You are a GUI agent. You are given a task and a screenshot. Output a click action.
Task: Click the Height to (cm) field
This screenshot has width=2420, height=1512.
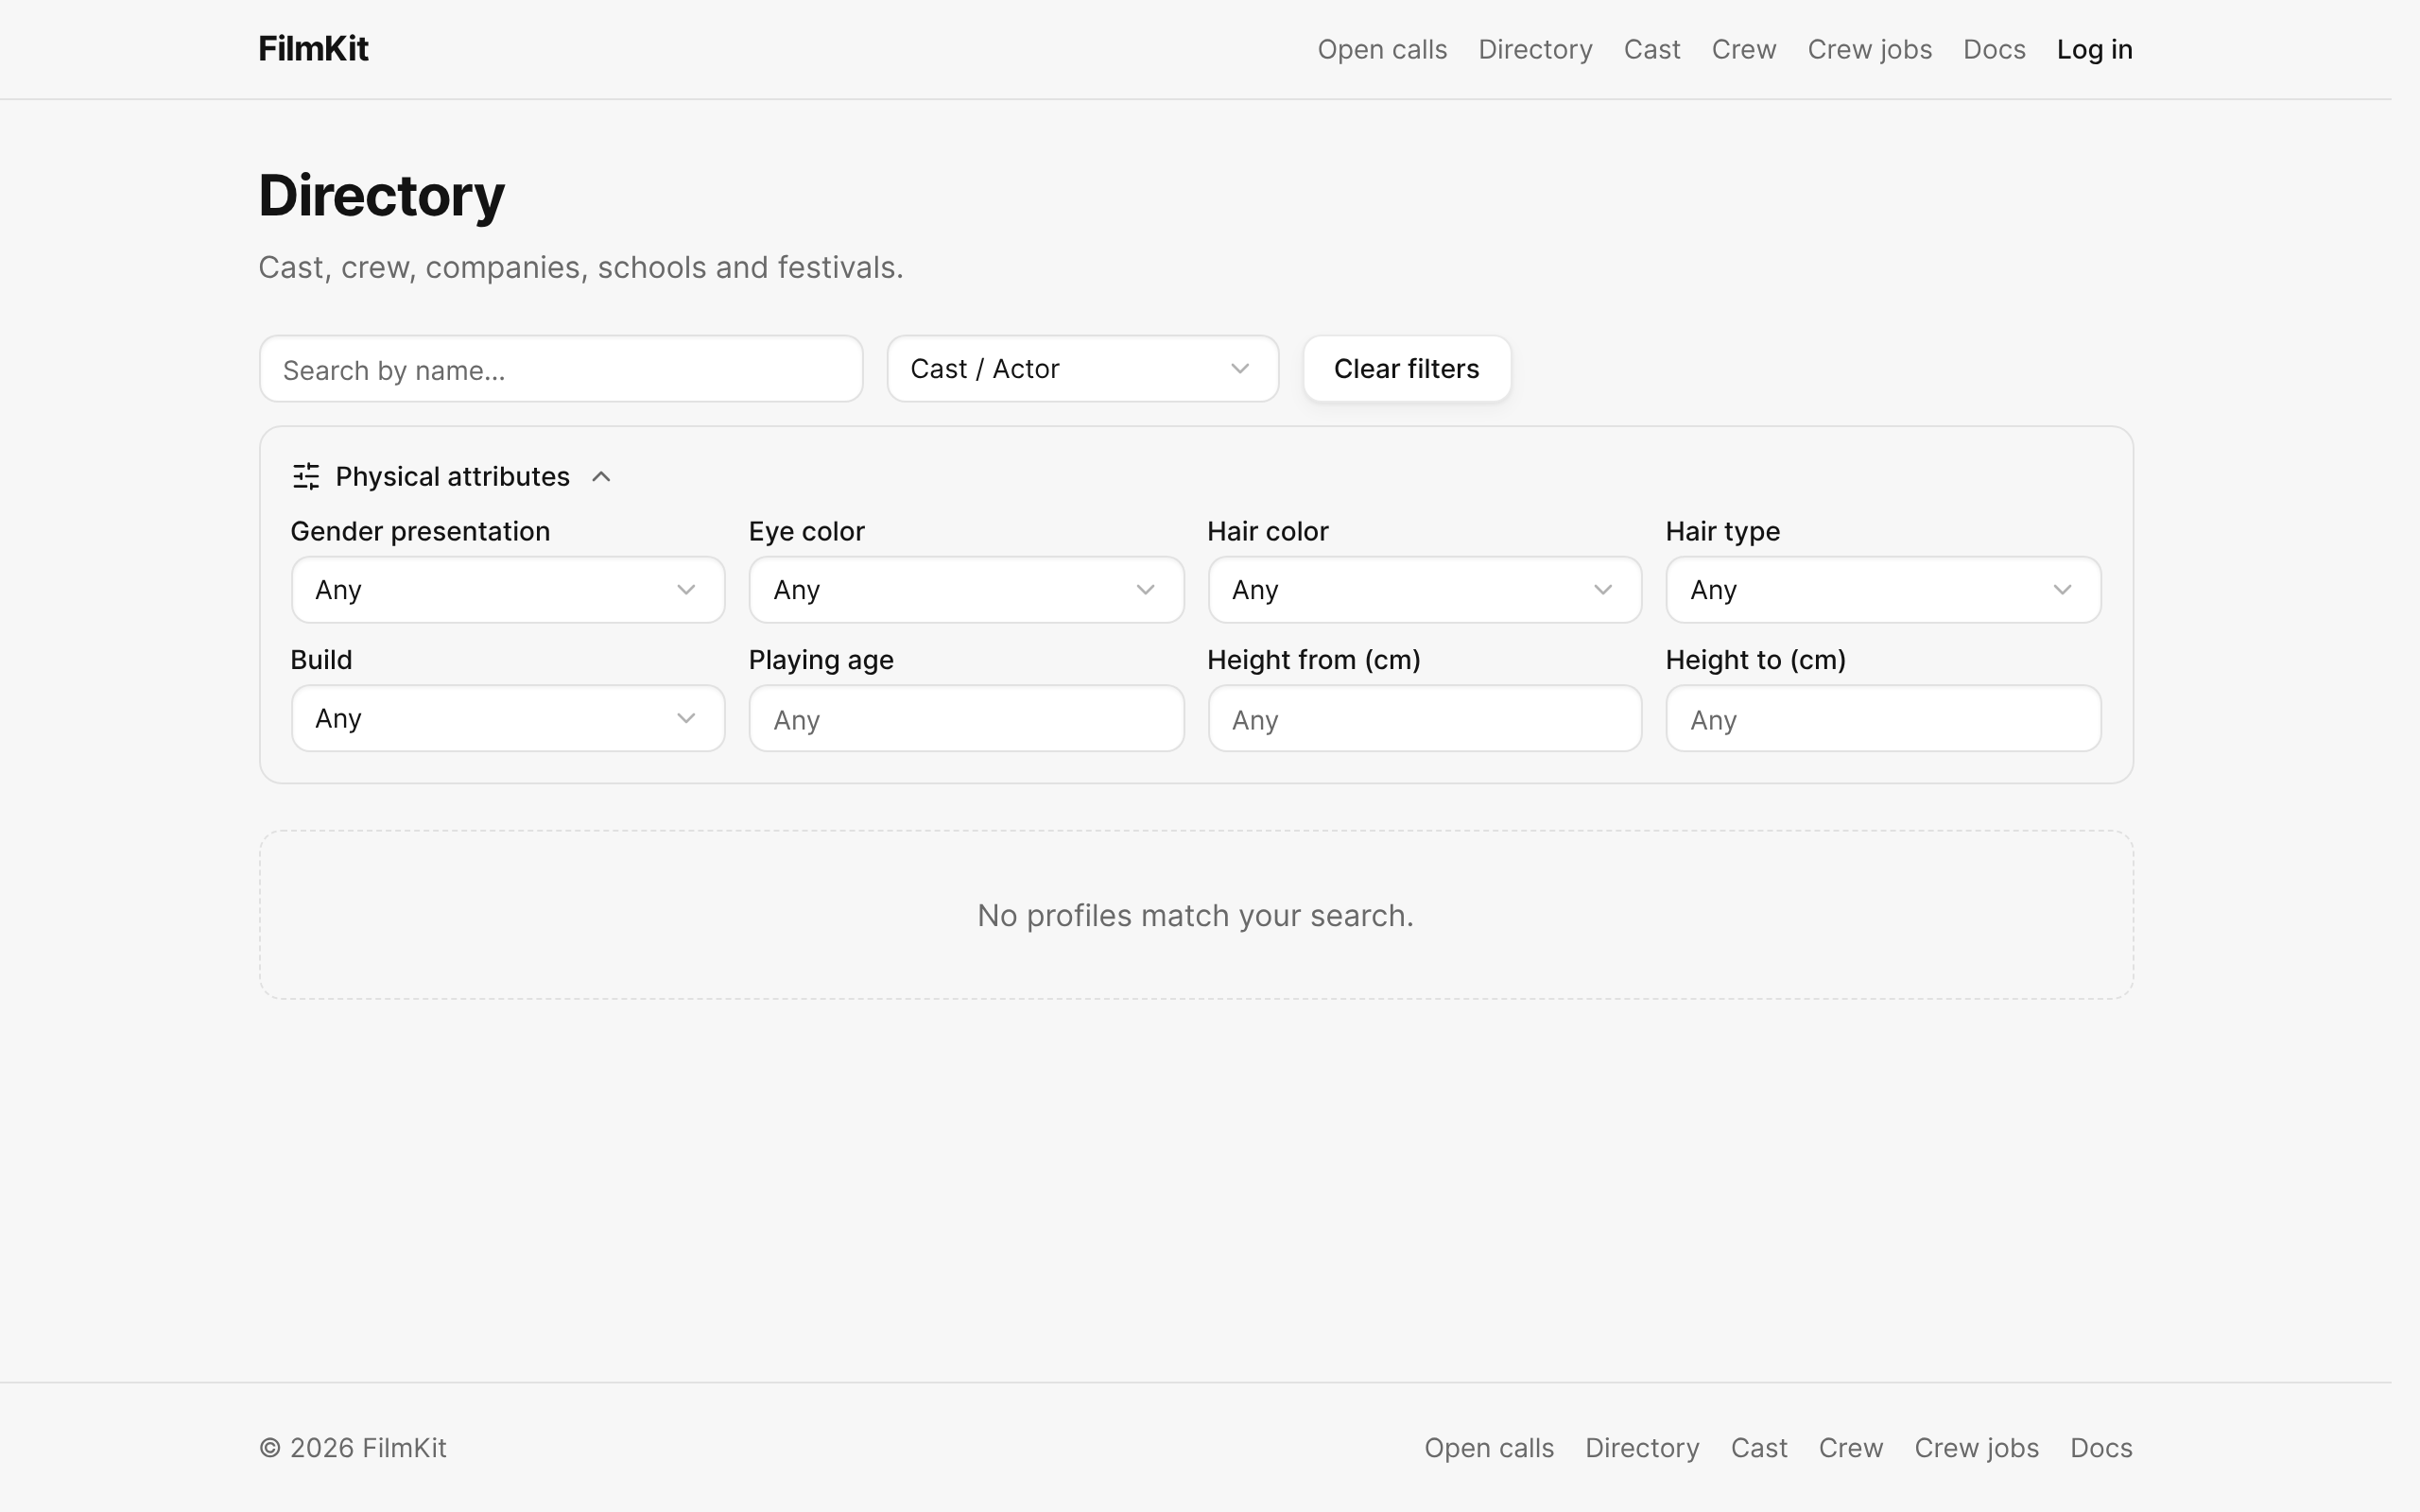[x=1883, y=718]
